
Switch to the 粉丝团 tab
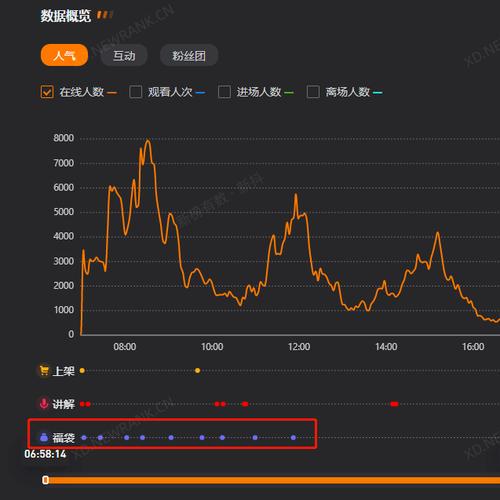point(189,55)
